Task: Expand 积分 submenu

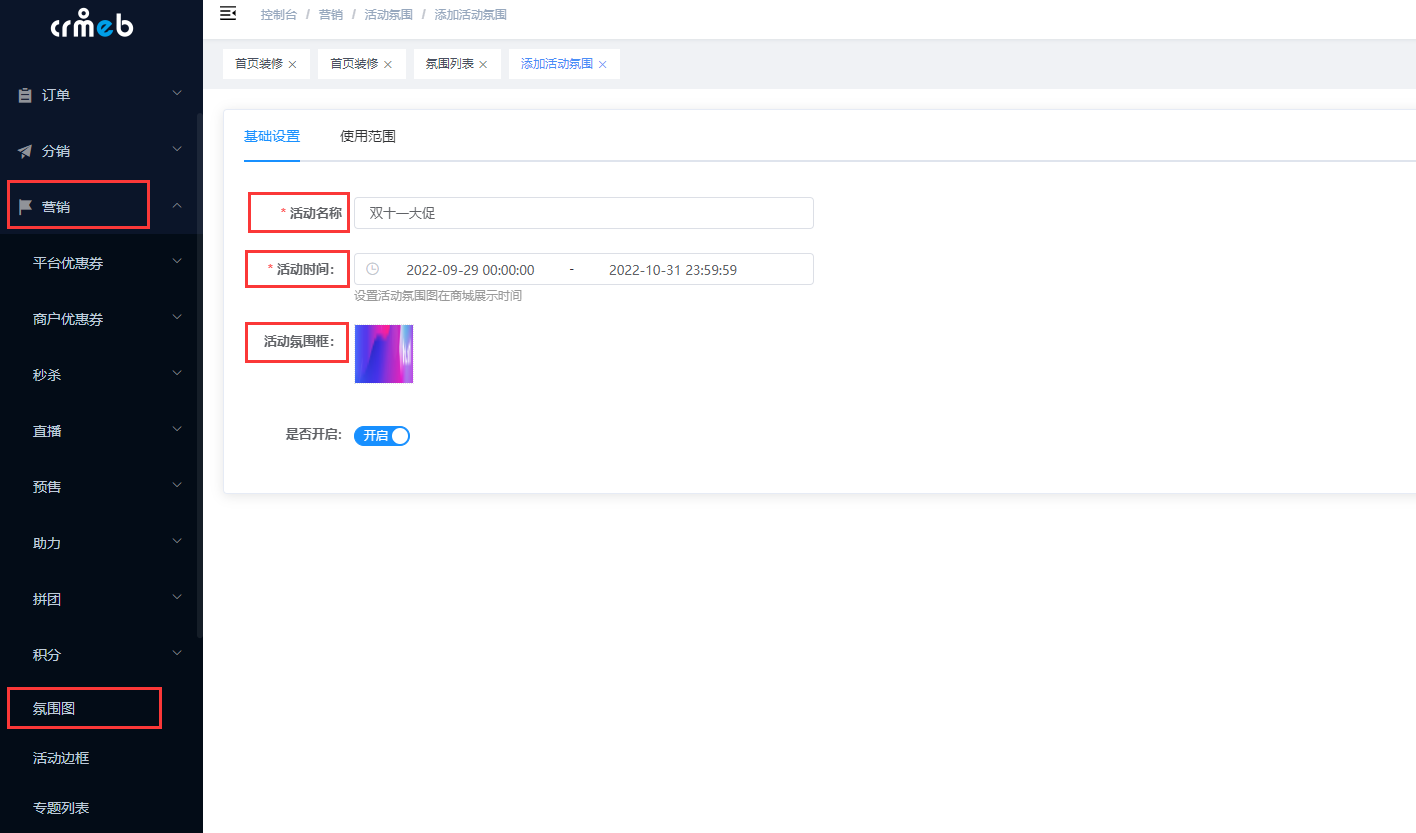Action: coord(177,653)
